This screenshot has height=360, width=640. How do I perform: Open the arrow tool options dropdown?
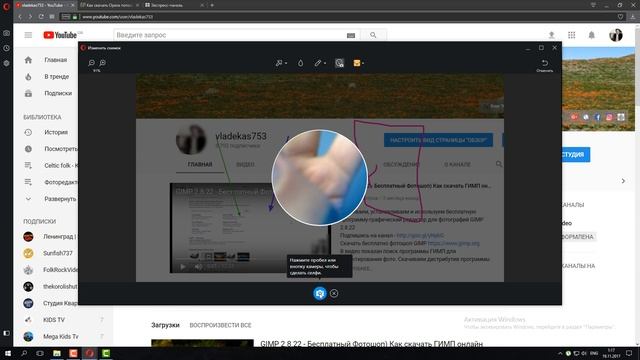[x=286, y=63]
